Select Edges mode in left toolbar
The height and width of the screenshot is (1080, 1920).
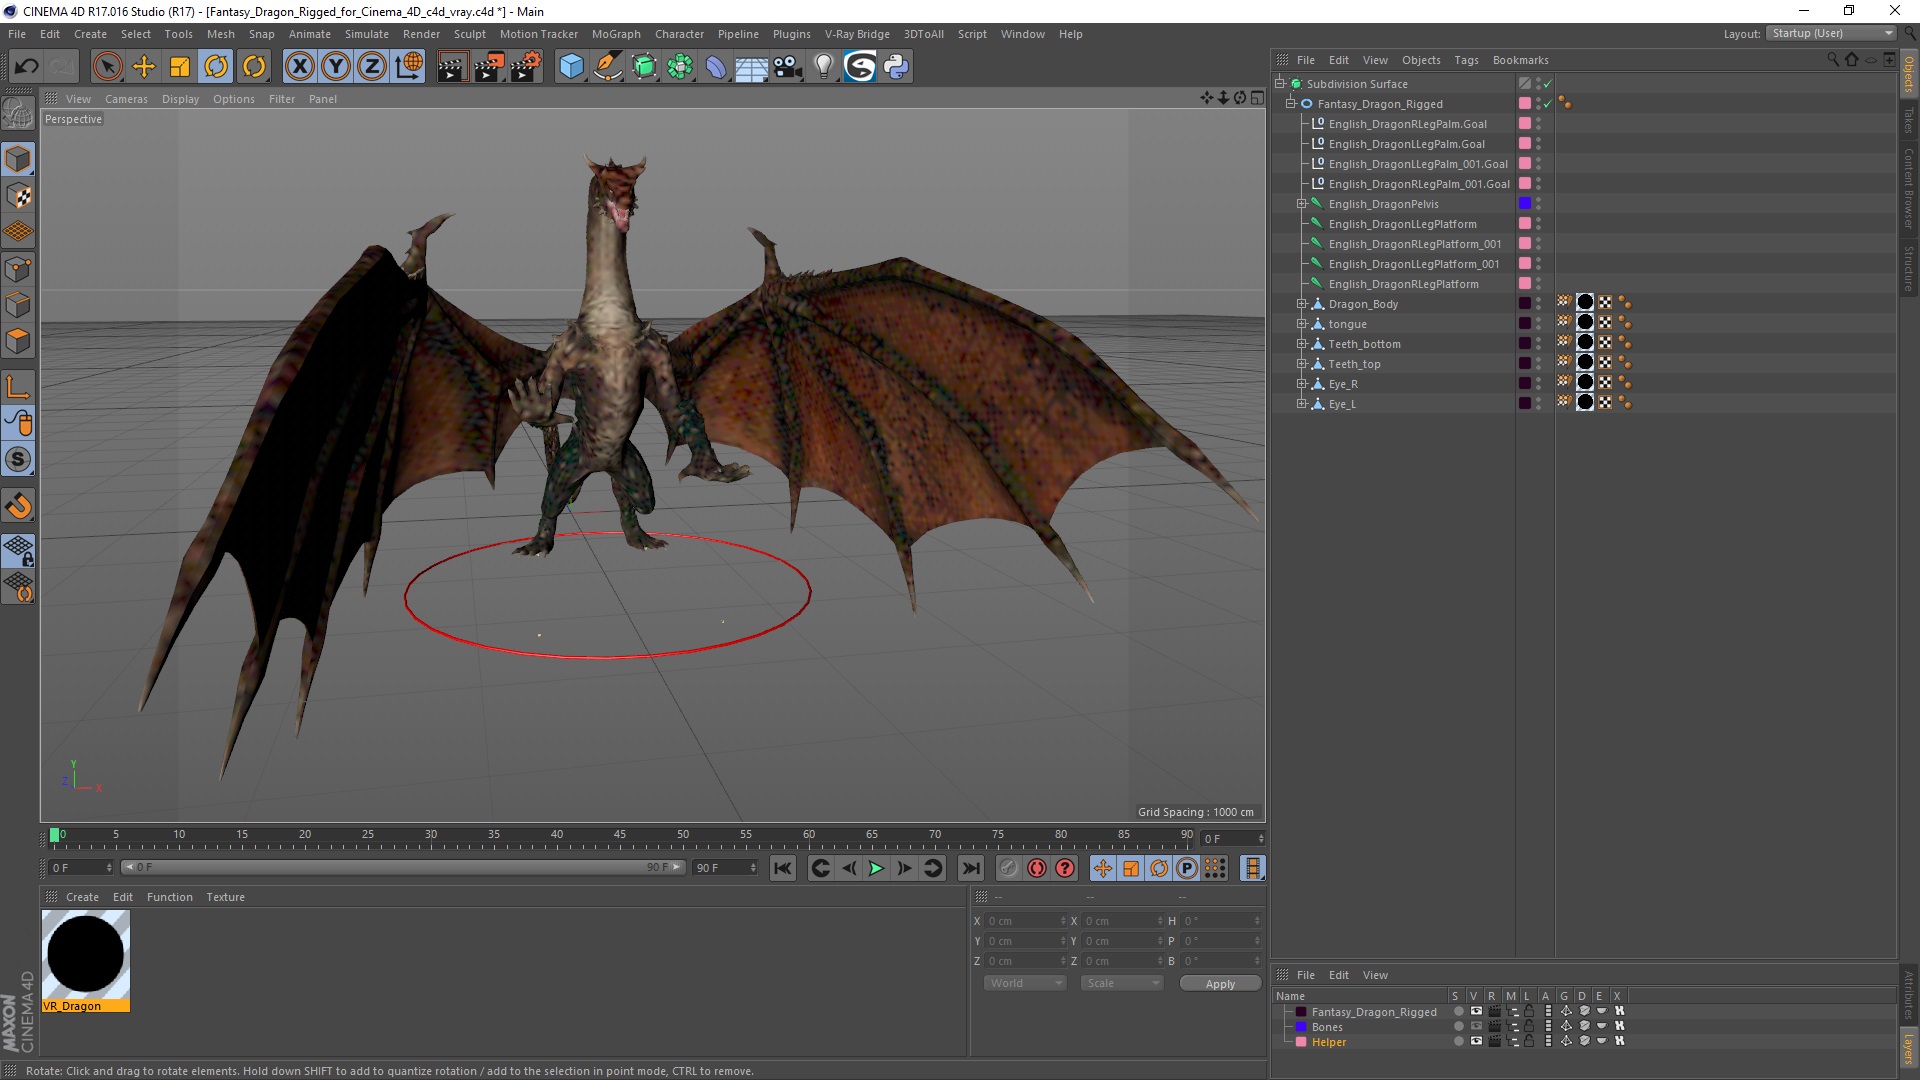tap(18, 305)
